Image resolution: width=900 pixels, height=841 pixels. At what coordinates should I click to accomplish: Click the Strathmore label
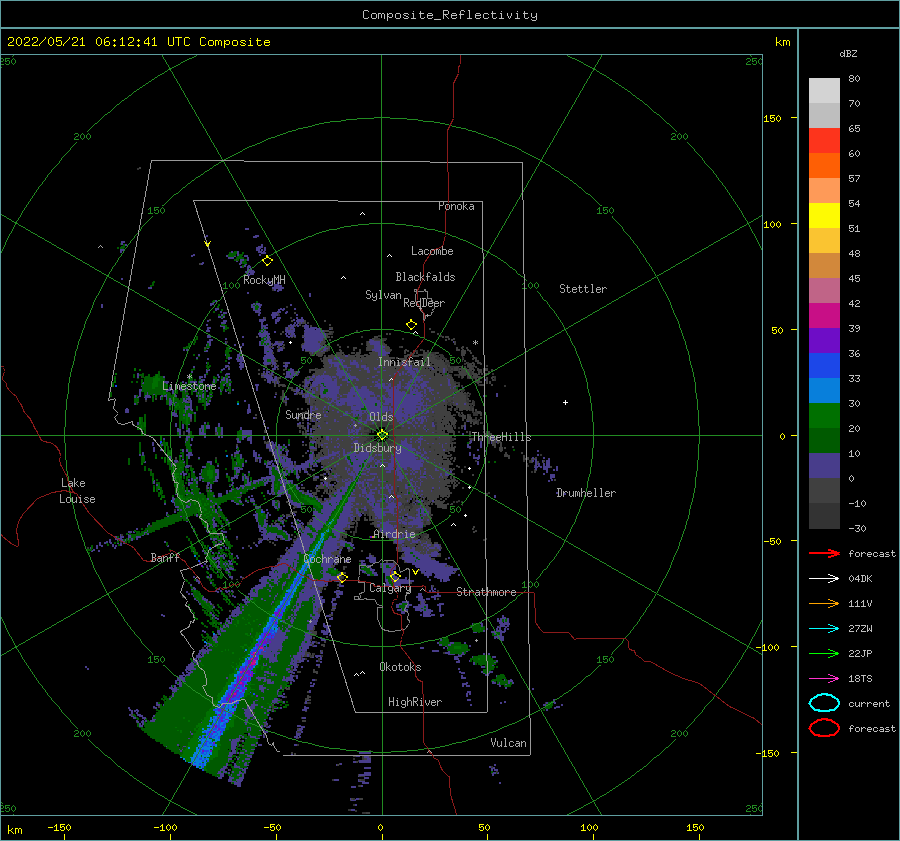[x=486, y=592]
